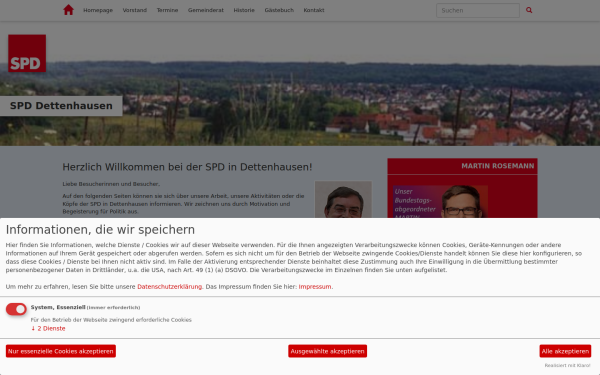Open the Kontakt menu item
This screenshot has height=375, width=600.
click(x=314, y=10)
